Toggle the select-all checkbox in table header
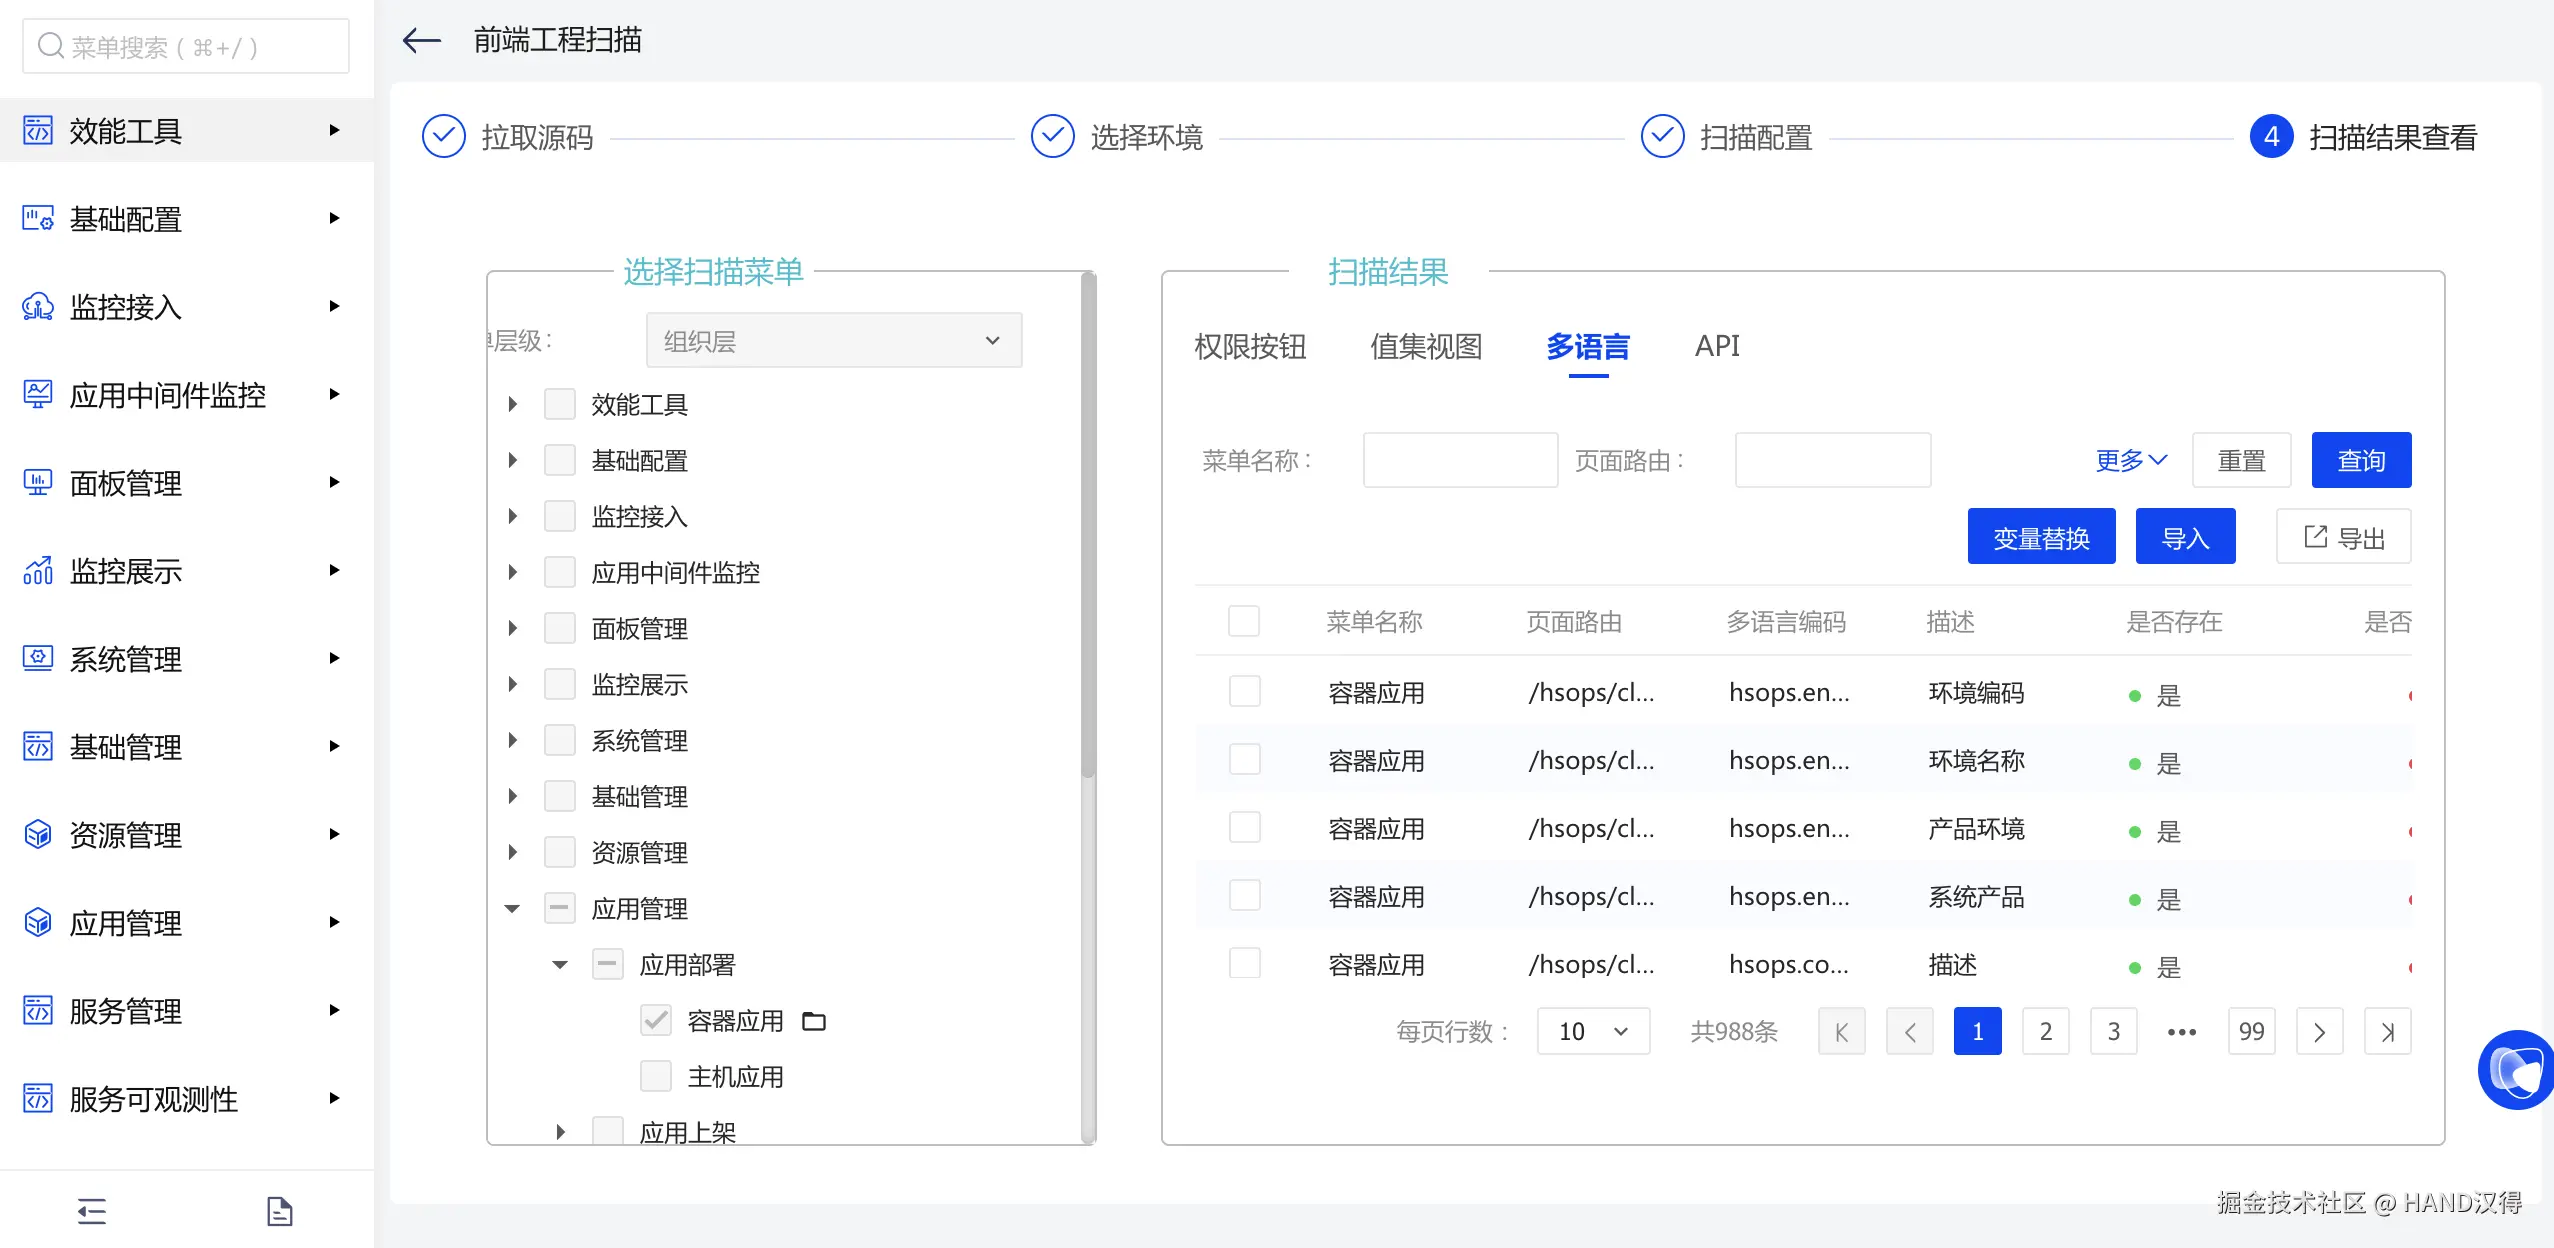 [x=1243, y=621]
